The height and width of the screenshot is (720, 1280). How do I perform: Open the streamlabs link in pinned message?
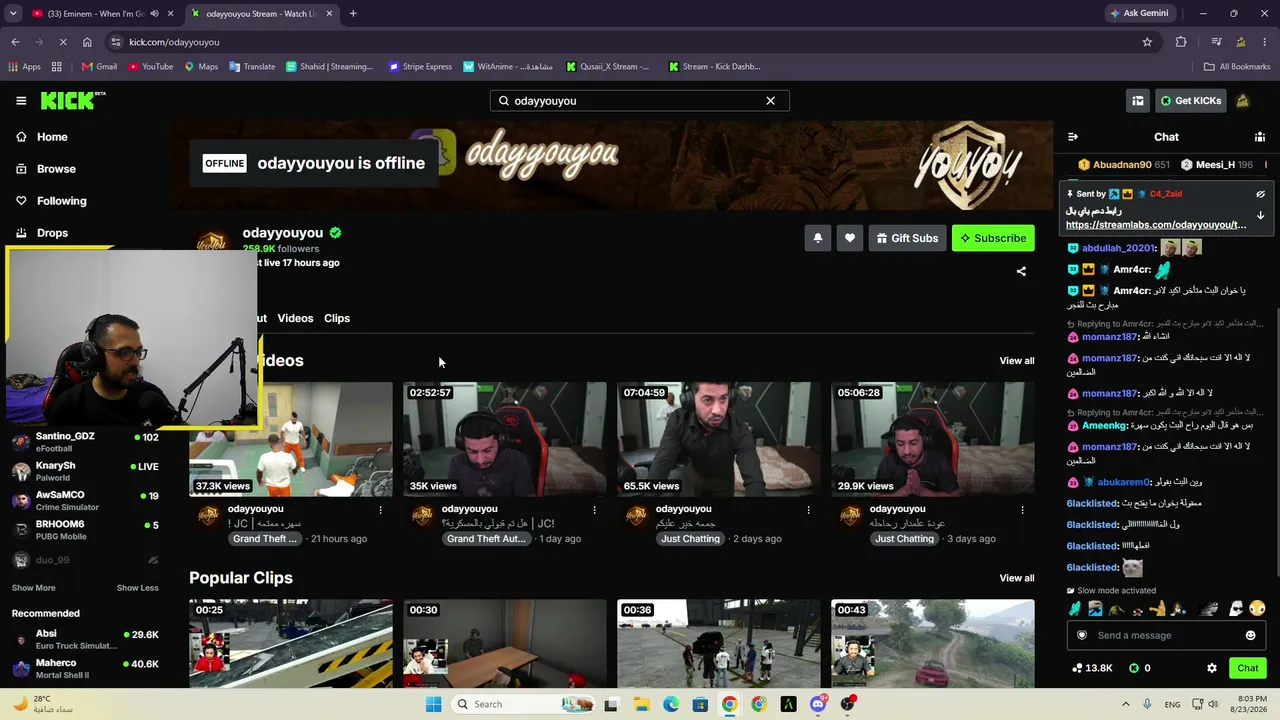pyautogui.click(x=1156, y=225)
